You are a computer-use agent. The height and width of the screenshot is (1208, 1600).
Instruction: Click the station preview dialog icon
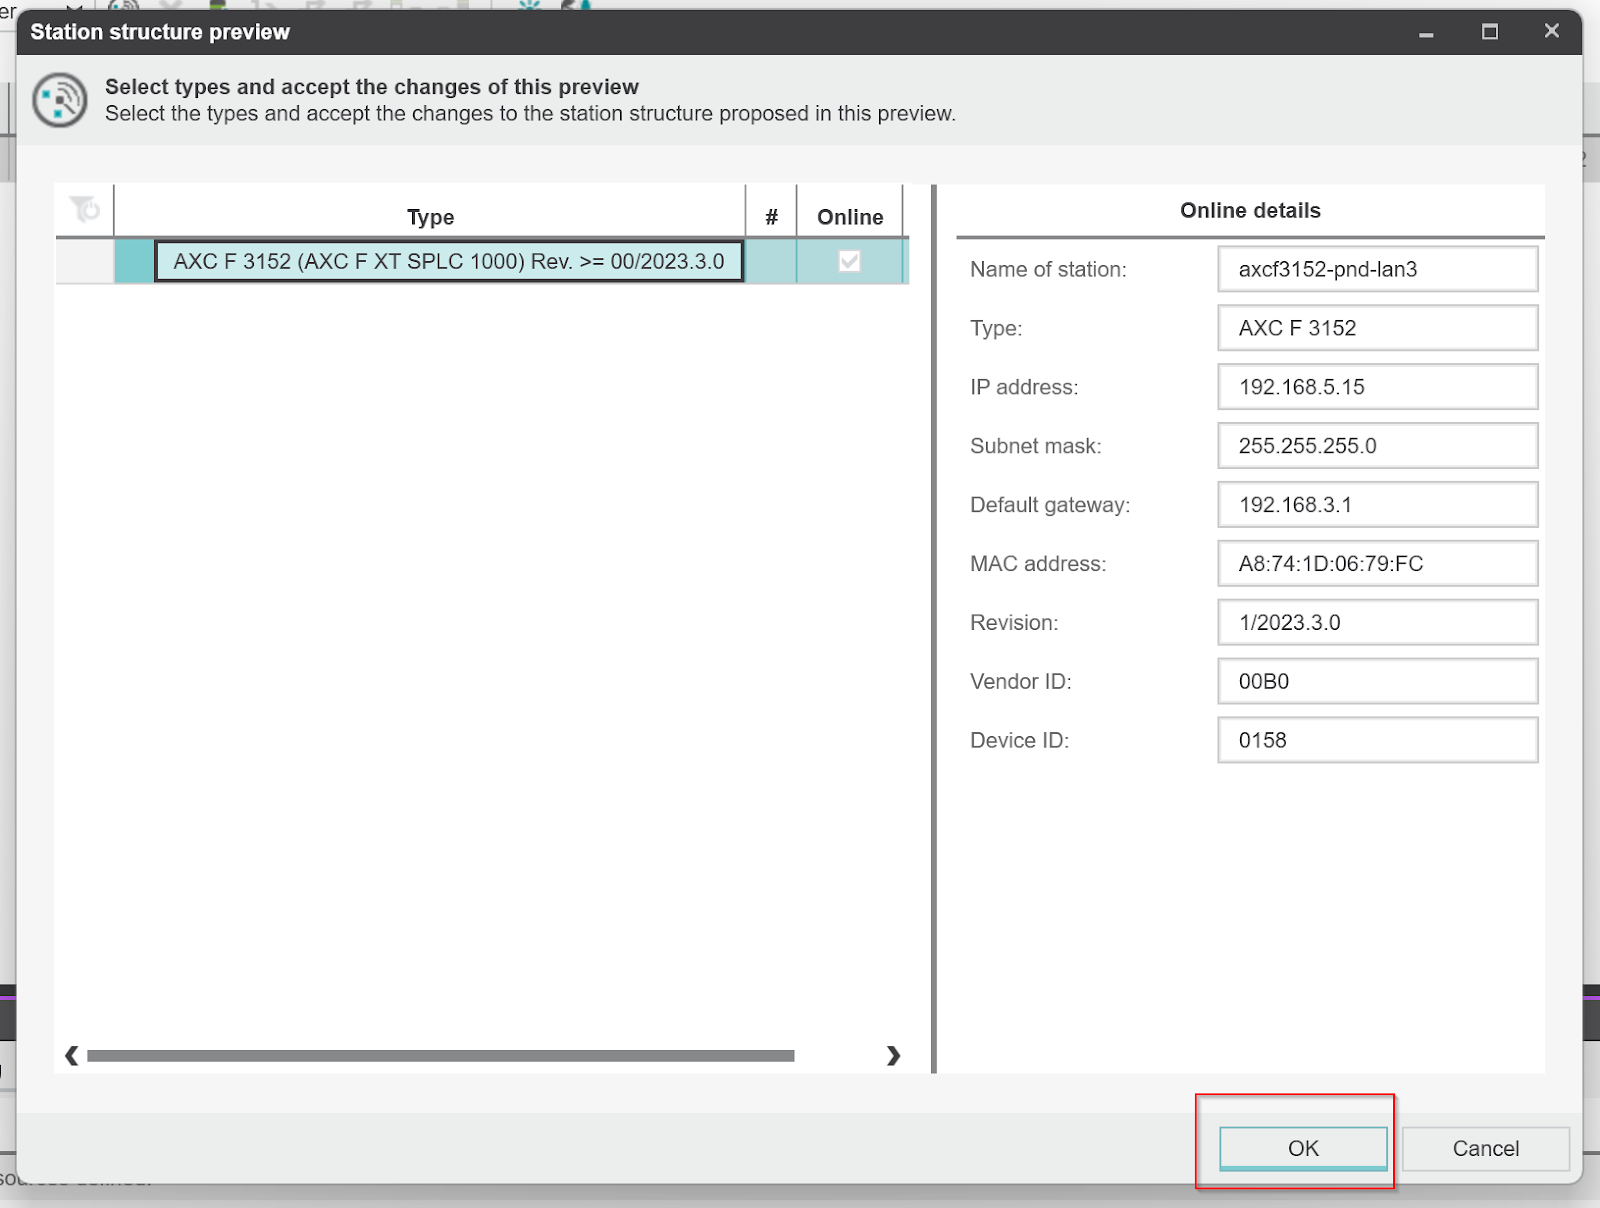(60, 100)
